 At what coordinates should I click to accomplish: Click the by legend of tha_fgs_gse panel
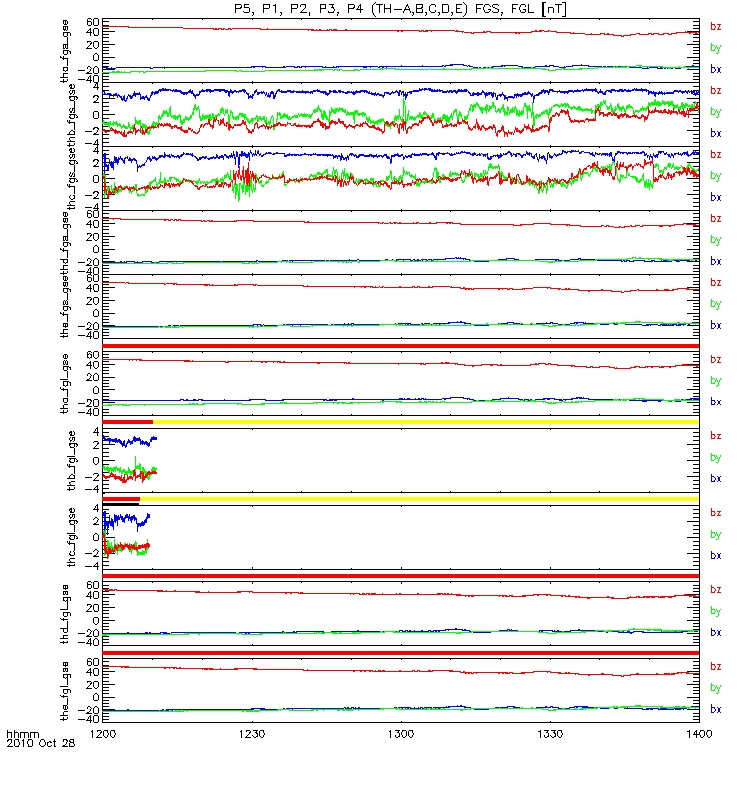click(716, 48)
